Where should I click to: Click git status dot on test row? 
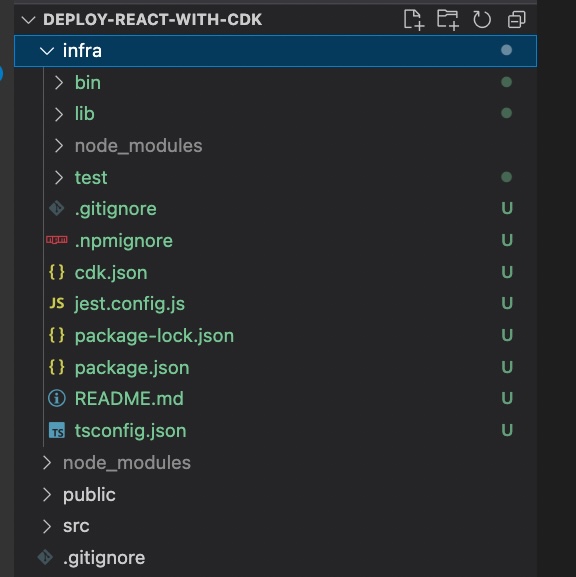[x=506, y=177]
